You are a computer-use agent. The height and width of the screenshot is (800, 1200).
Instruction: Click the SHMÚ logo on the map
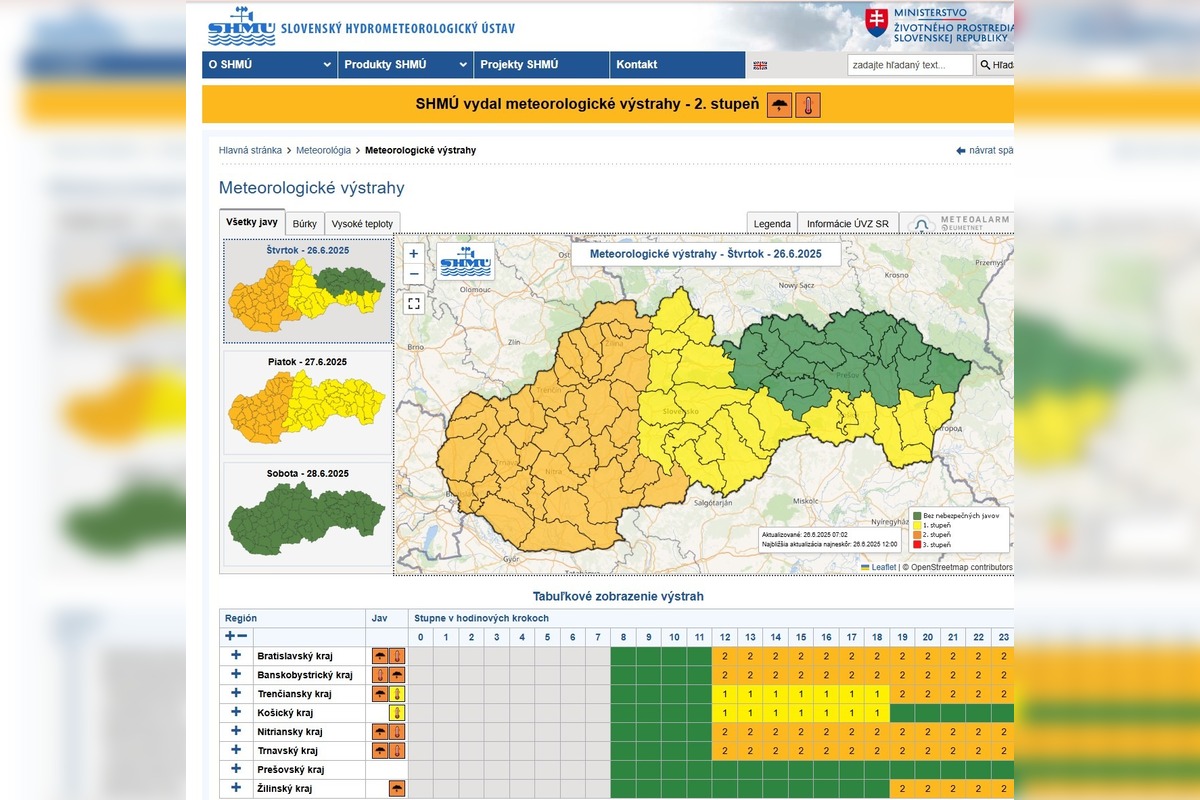tap(466, 262)
